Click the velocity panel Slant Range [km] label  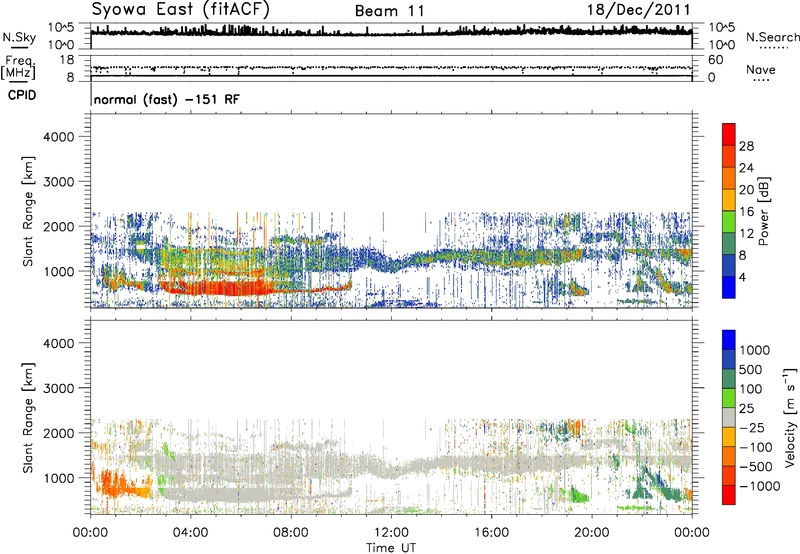(28, 418)
